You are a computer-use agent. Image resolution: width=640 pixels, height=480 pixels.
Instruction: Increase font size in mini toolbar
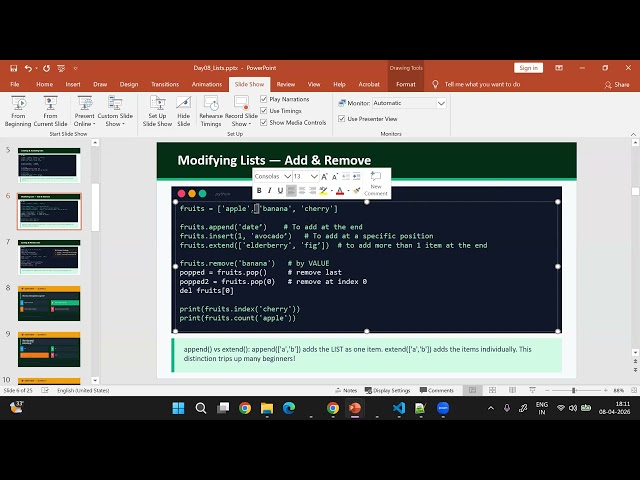[324, 177]
